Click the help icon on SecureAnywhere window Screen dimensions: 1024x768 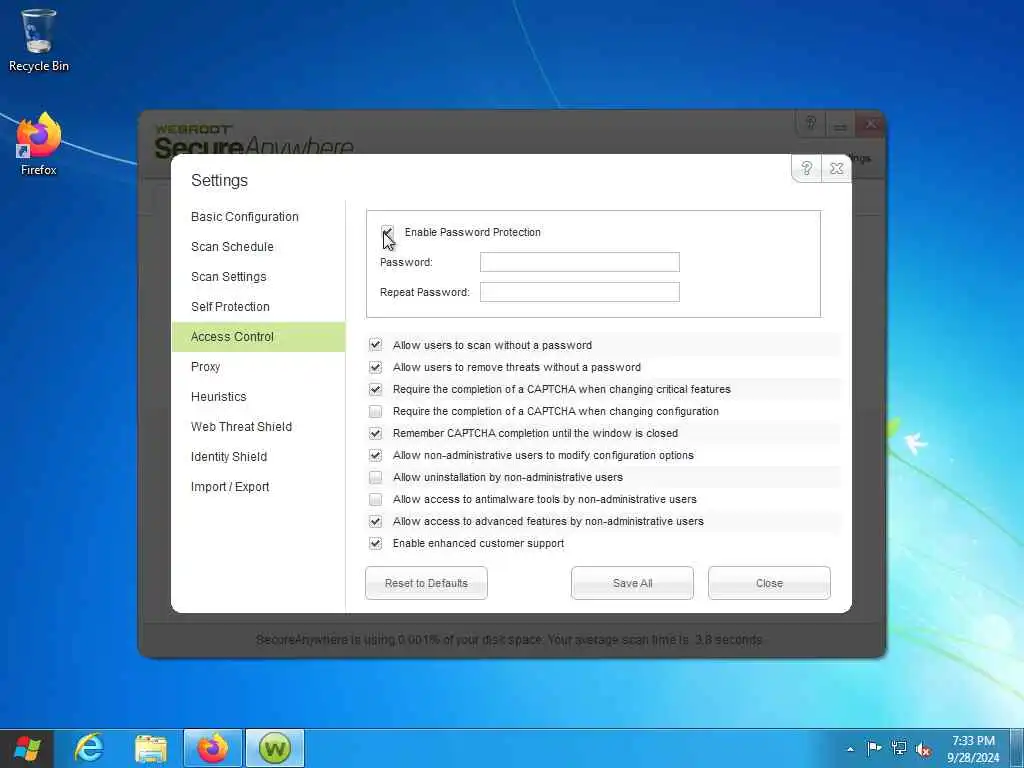[x=811, y=123]
